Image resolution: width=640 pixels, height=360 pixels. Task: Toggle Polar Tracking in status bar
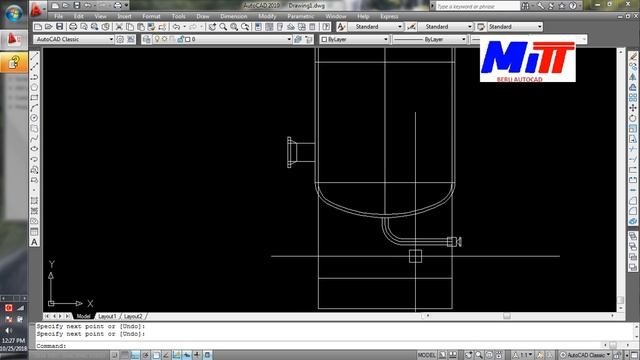pos(145,355)
